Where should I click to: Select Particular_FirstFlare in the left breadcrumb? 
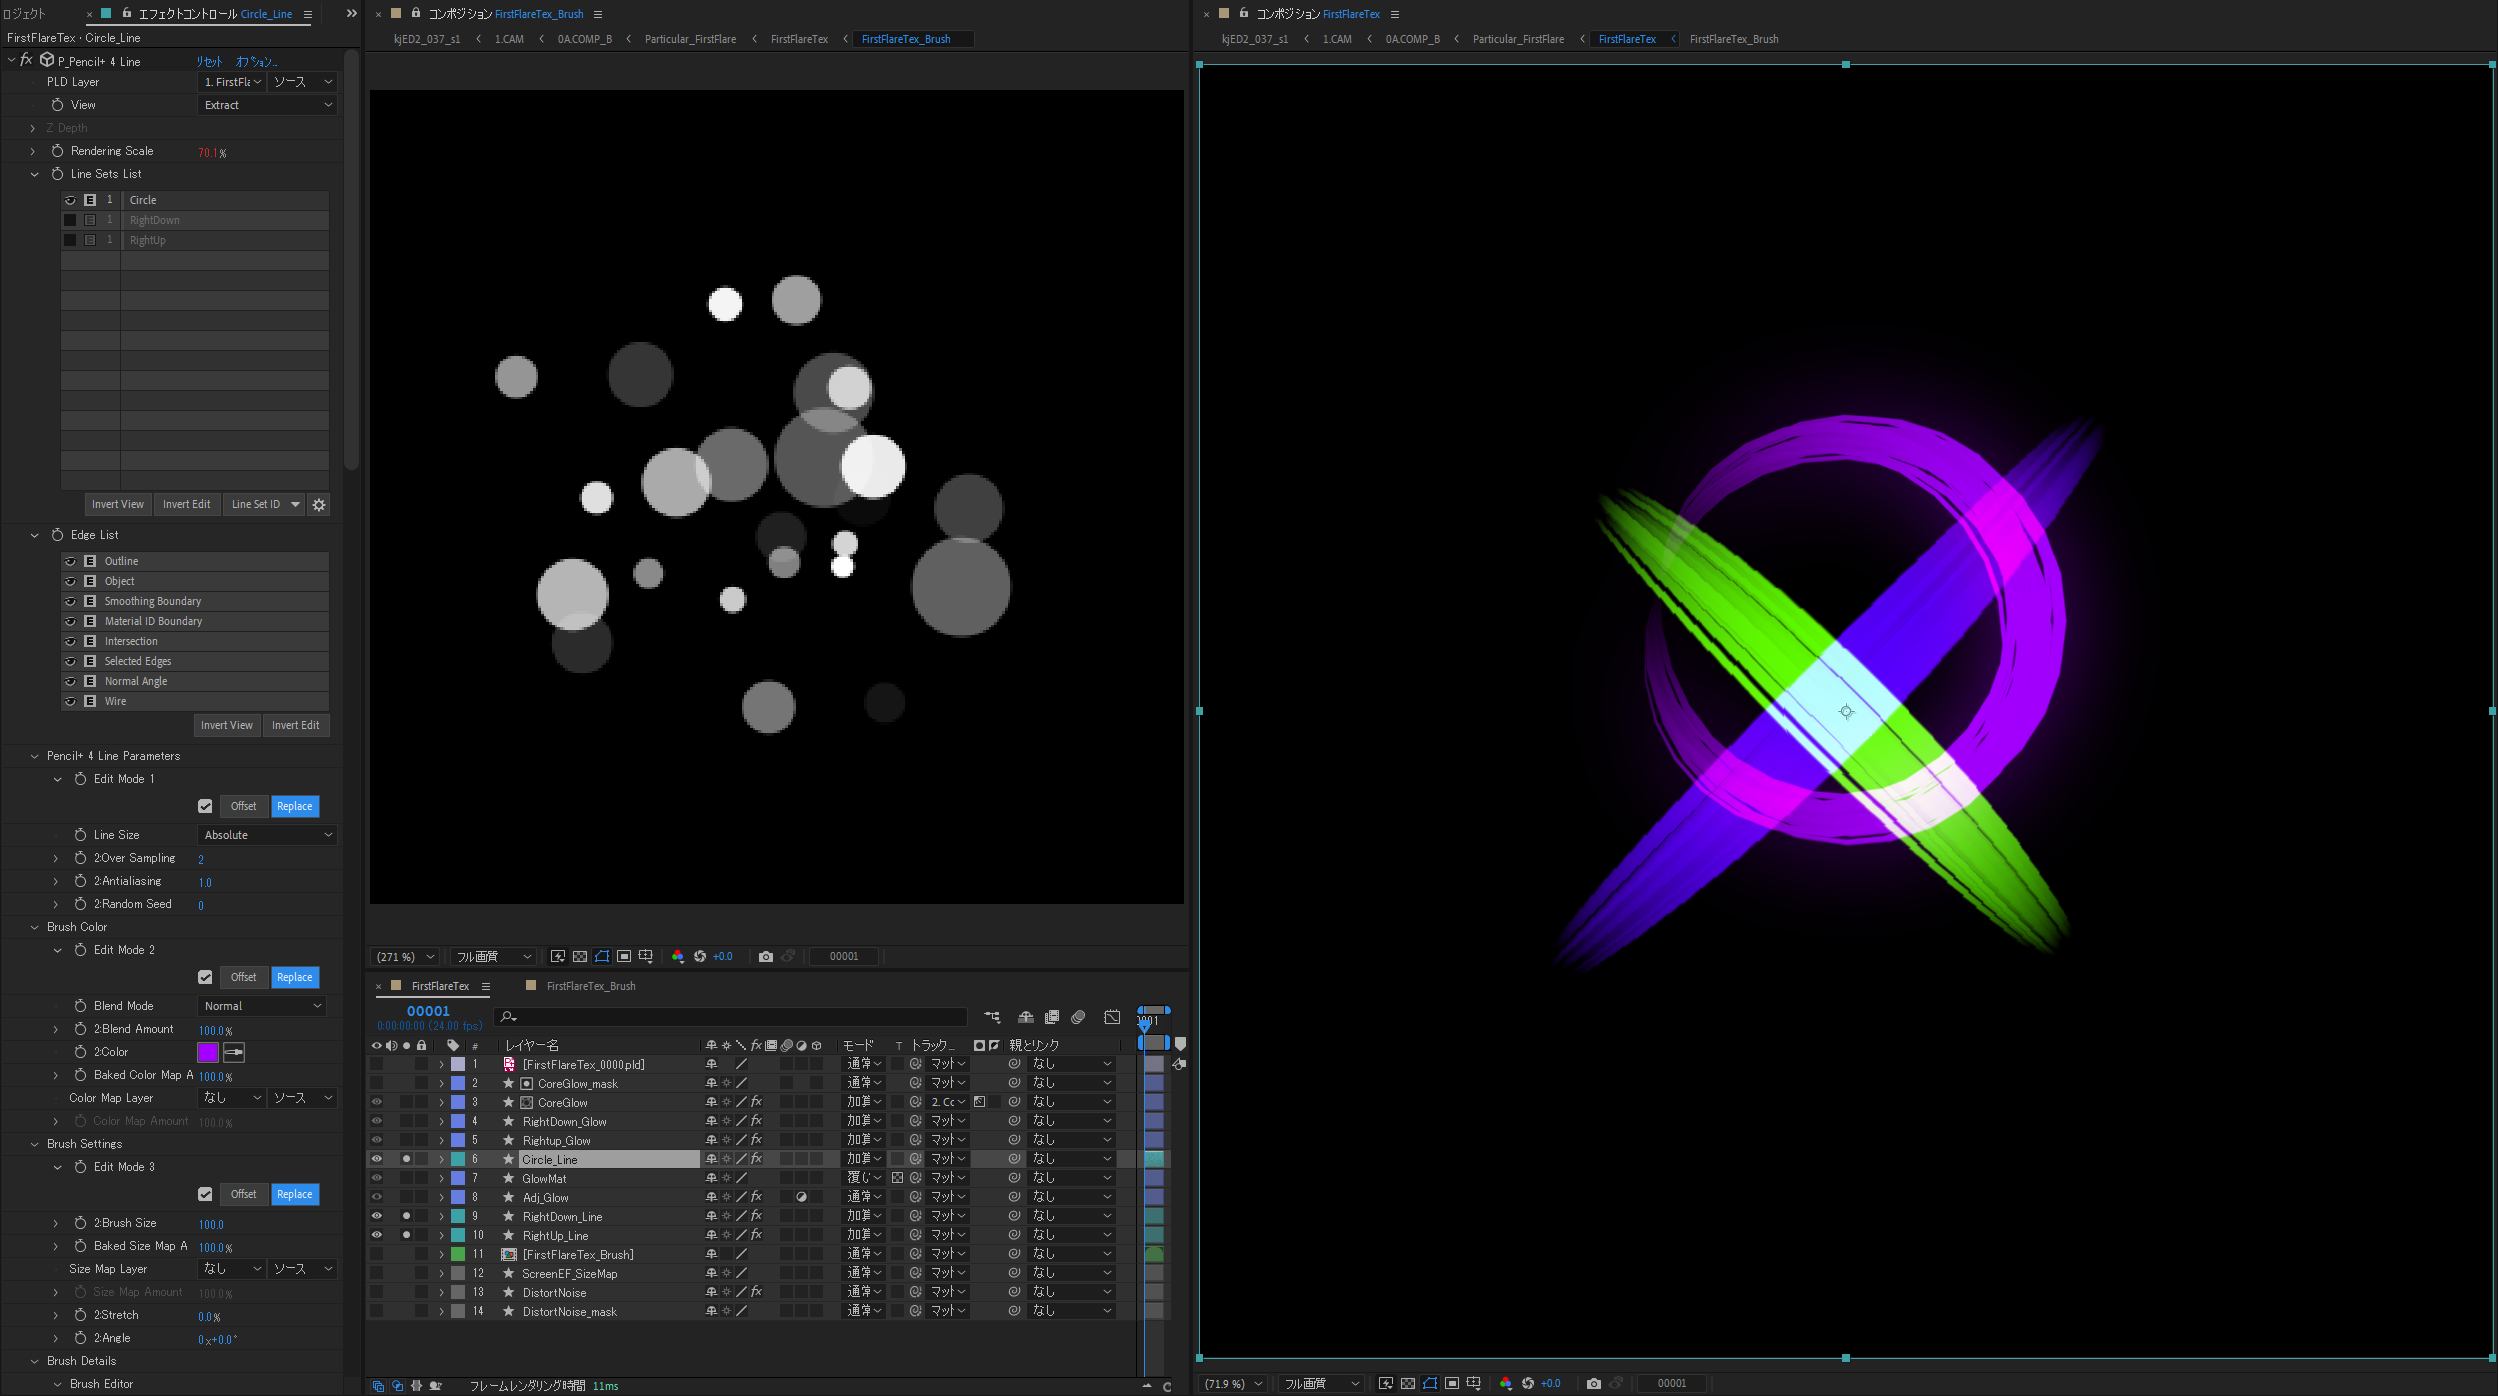(690, 39)
